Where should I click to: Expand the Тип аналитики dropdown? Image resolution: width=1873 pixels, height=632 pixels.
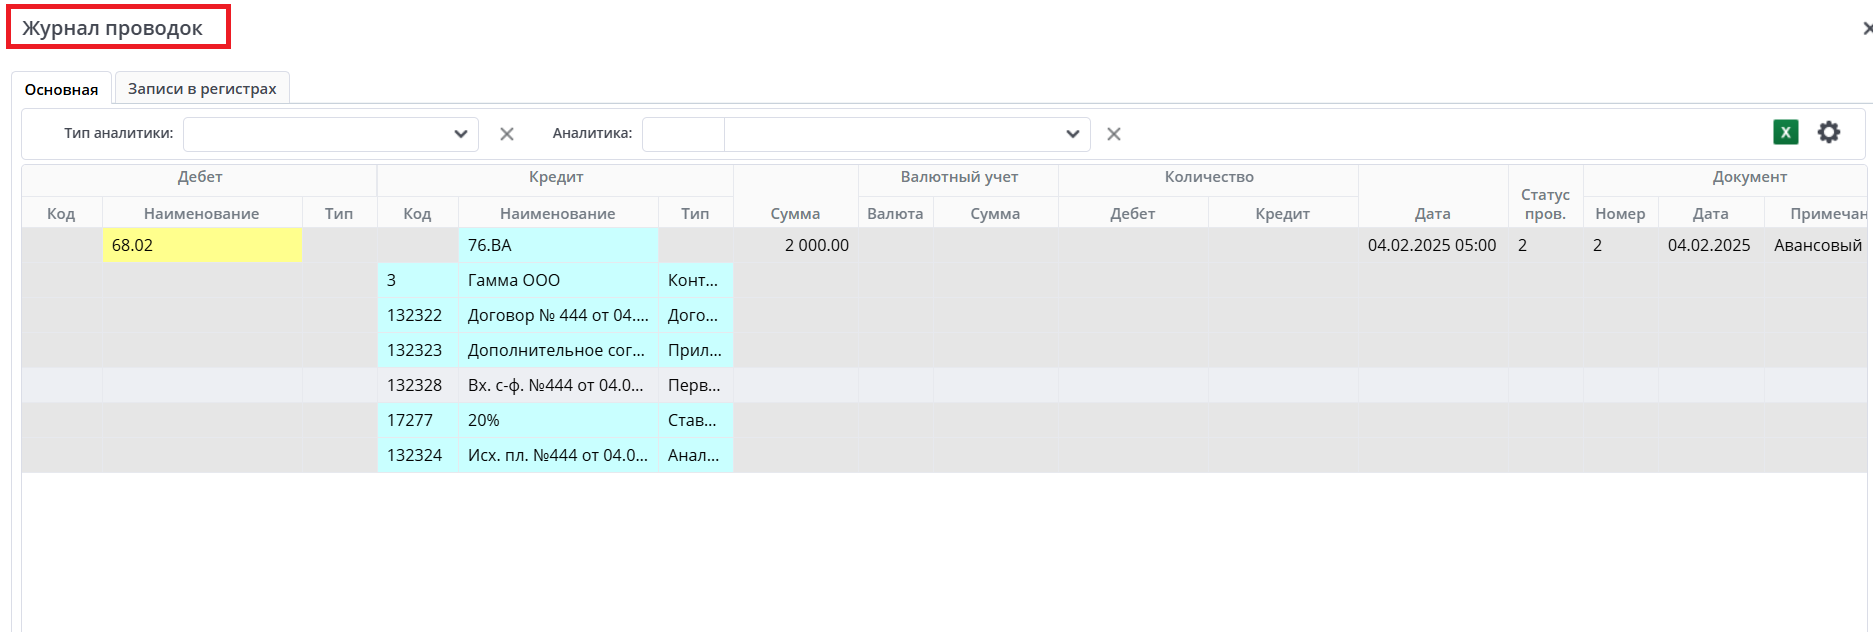460,134
